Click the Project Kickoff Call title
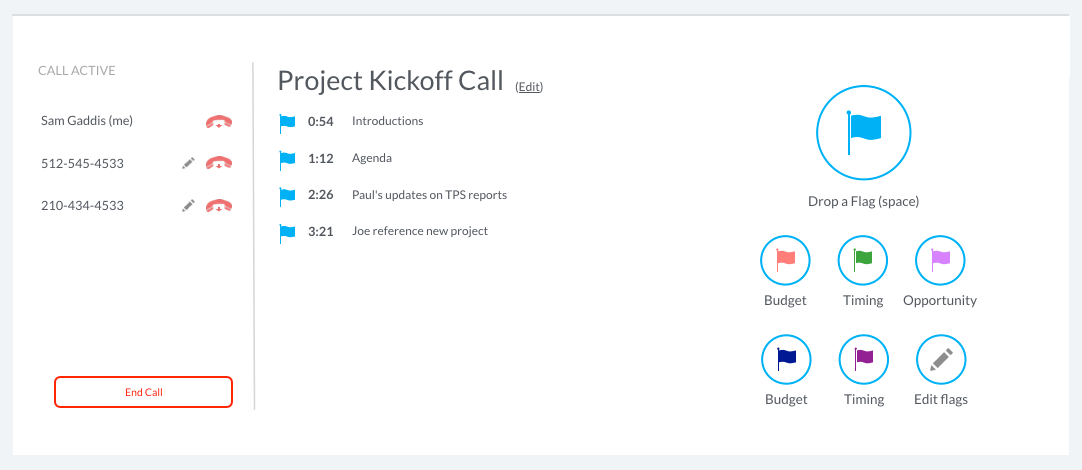Viewport: 1082px width, 470px height. pos(391,81)
